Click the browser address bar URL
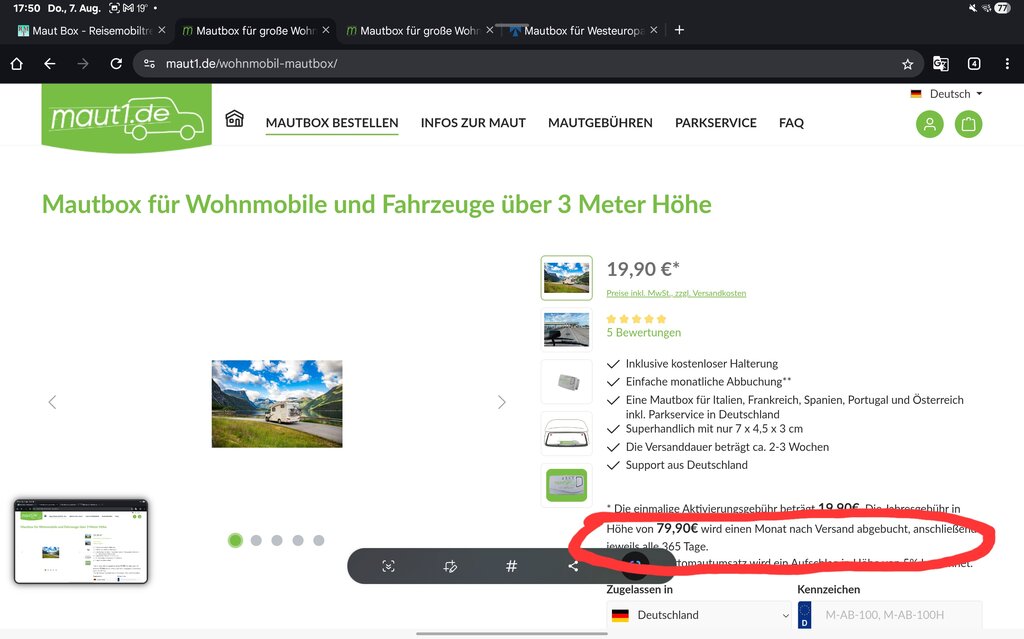 (x=251, y=64)
